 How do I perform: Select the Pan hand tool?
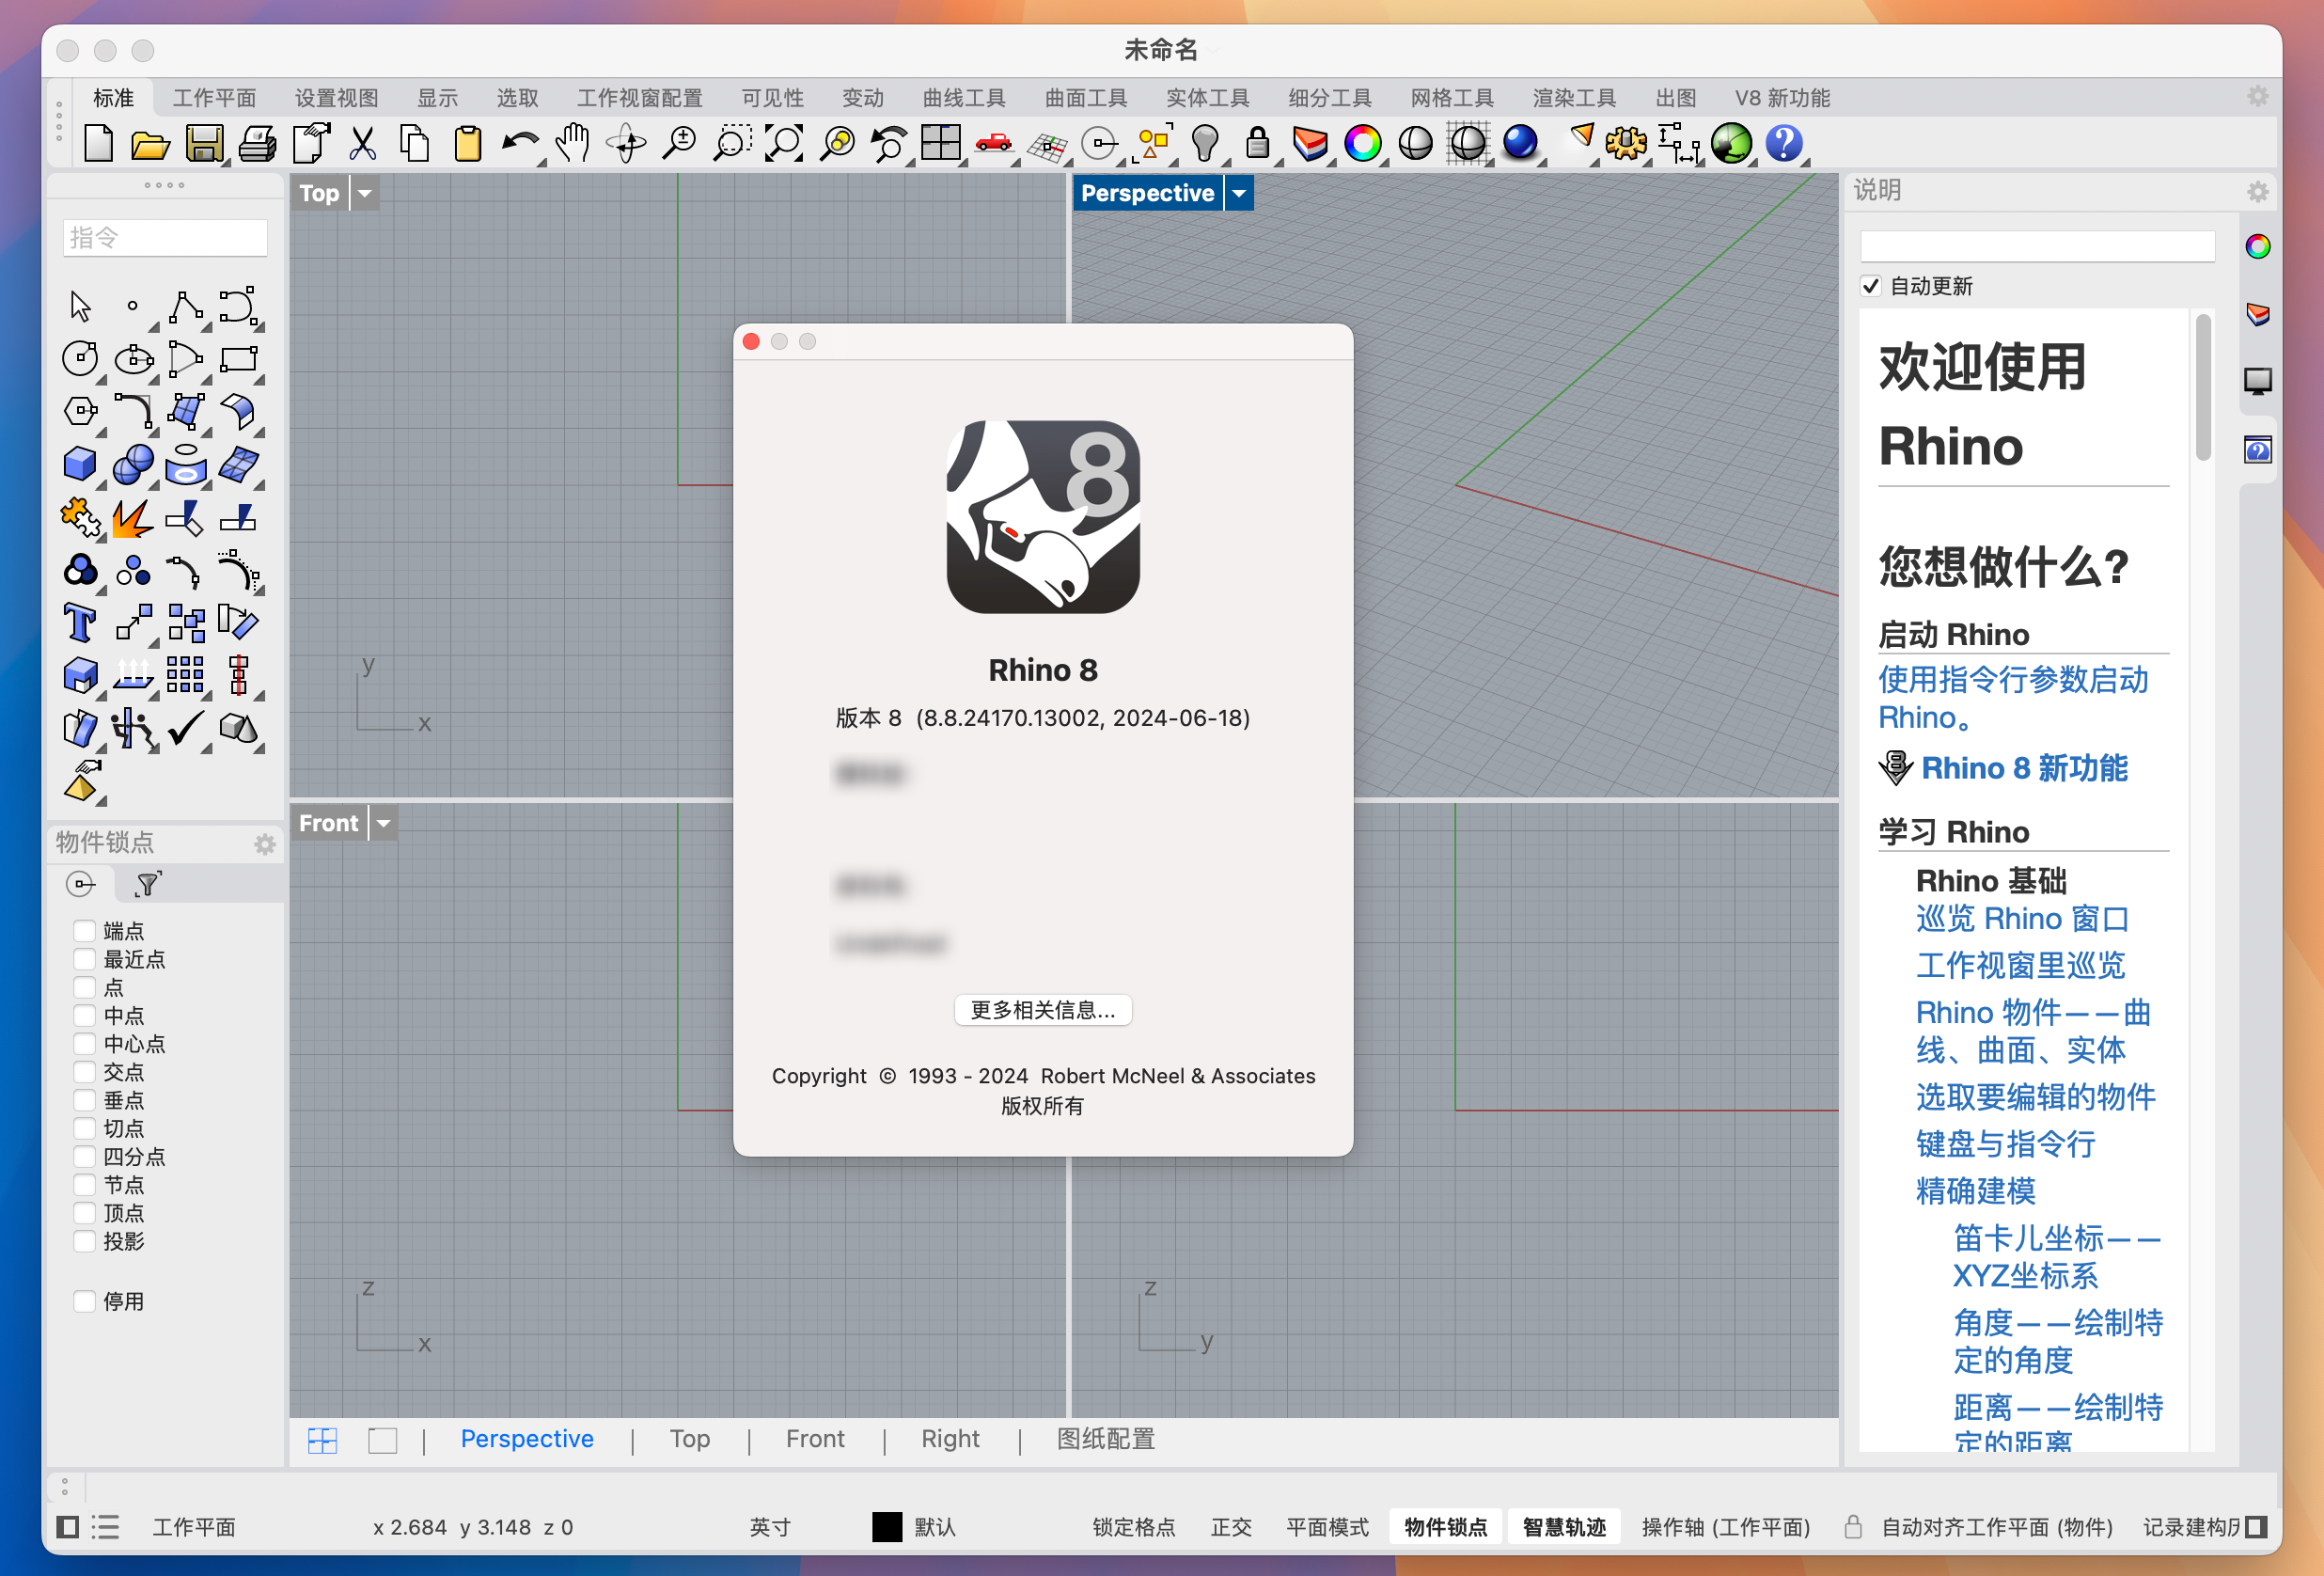pos(573,144)
